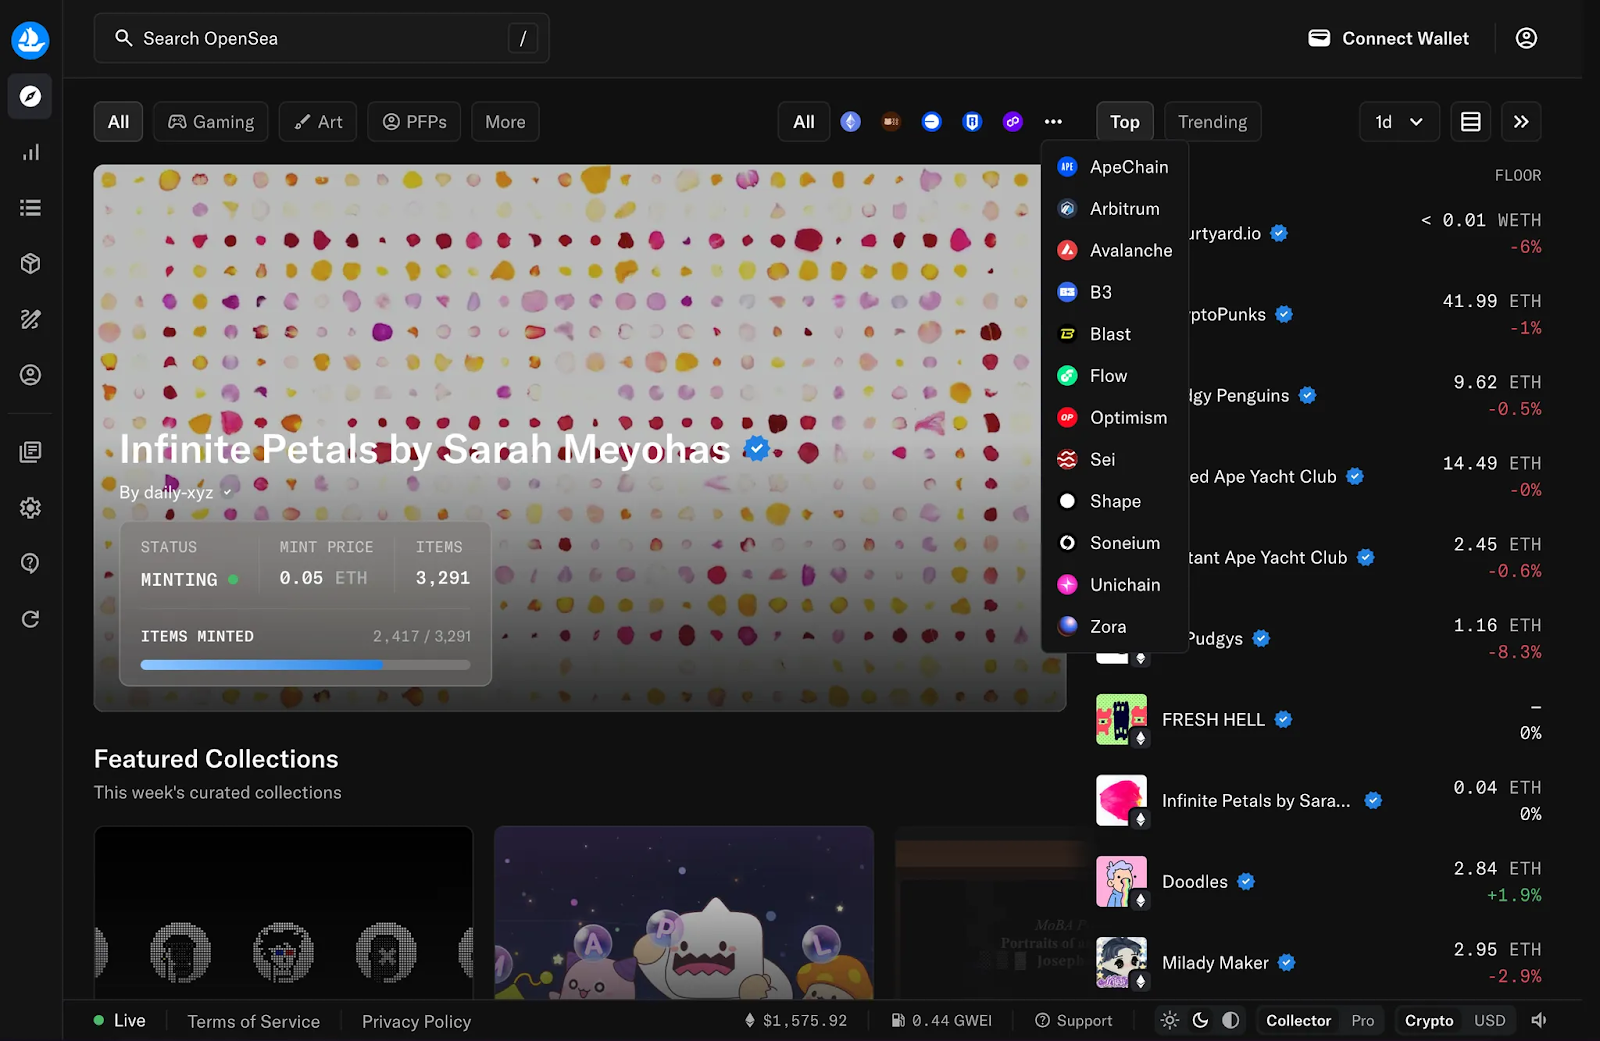Filter by the brown chain icon
The image size is (1600, 1041).
coord(891,122)
